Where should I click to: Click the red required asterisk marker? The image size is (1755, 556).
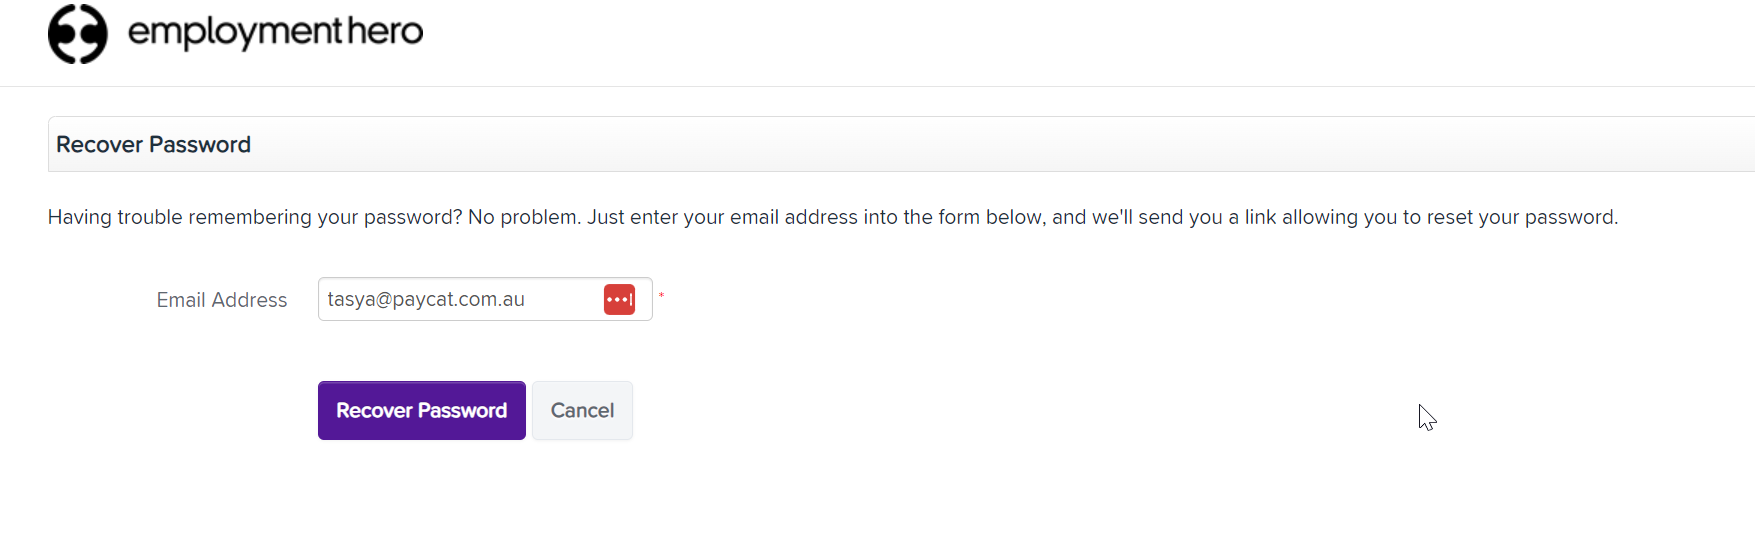pyautogui.click(x=661, y=296)
